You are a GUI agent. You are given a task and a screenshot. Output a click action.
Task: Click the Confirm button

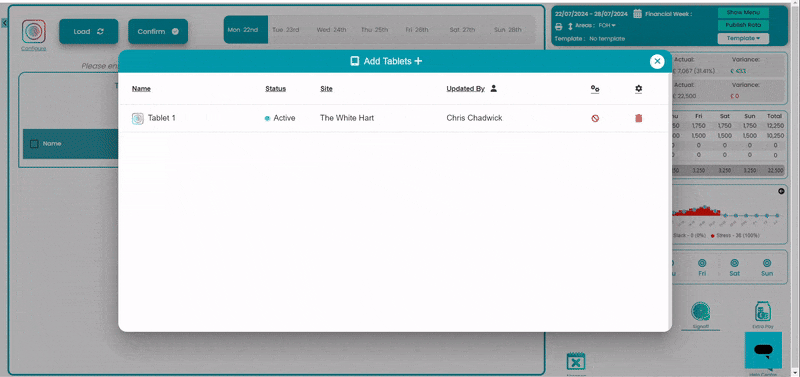158,32
